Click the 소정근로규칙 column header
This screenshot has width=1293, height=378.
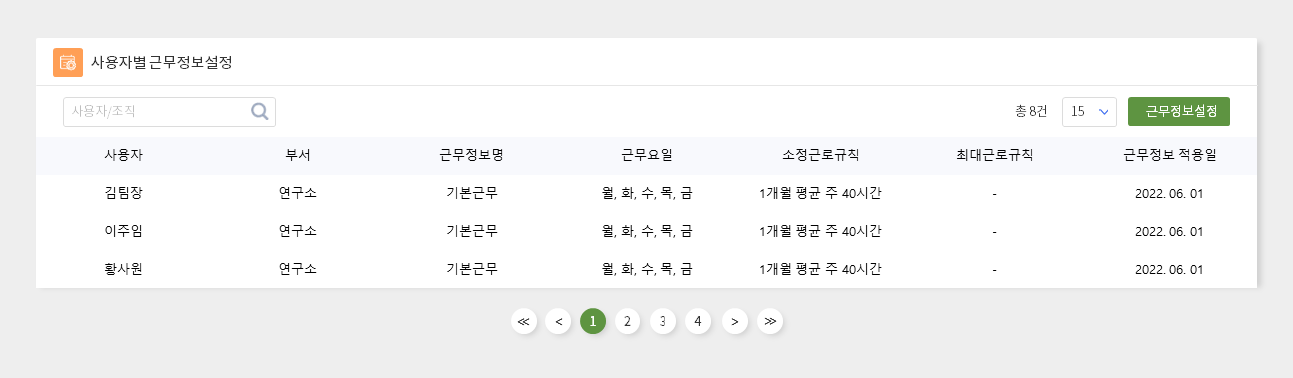(x=820, y=156)
